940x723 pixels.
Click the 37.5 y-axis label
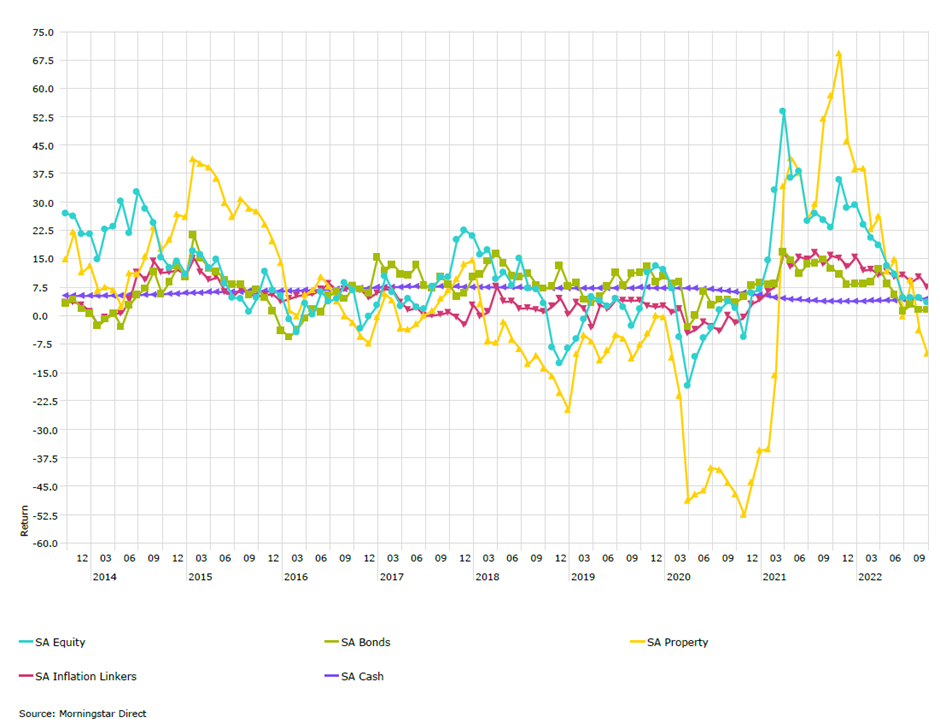tap(43, 174)
